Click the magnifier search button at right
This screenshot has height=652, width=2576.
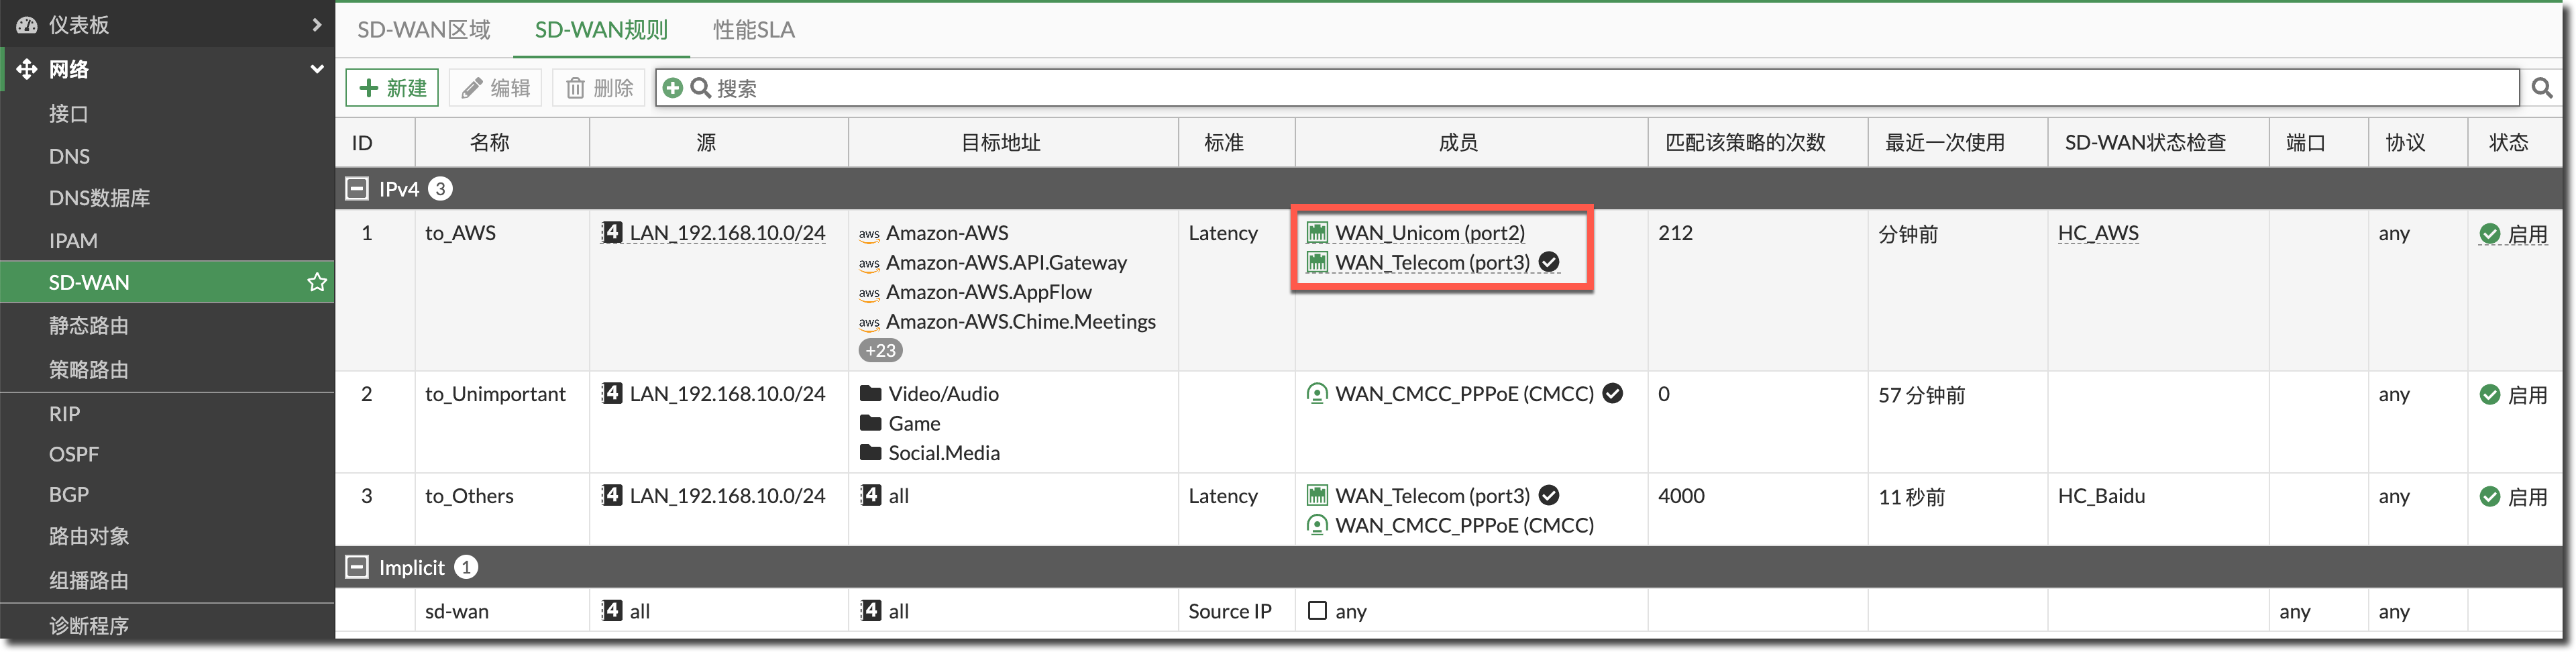tap(2541, 88)
